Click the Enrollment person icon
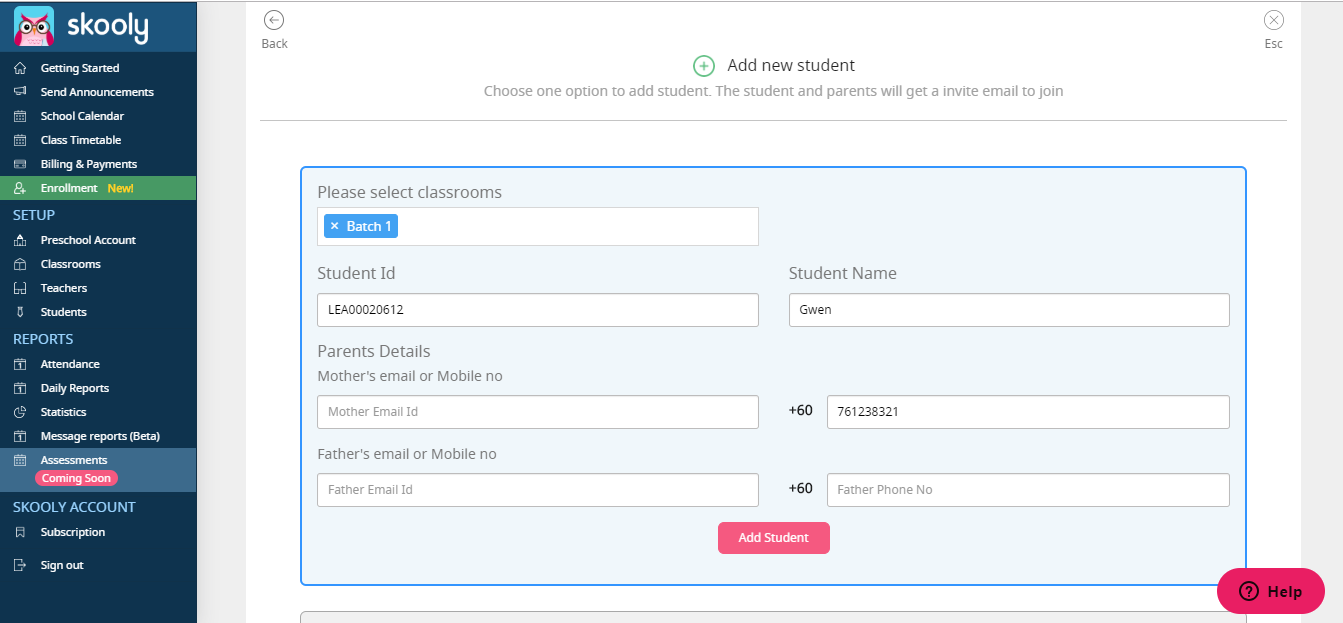The height and width of the screenshot is (623, 1343). pyautogui.click(x=20, y=188)
